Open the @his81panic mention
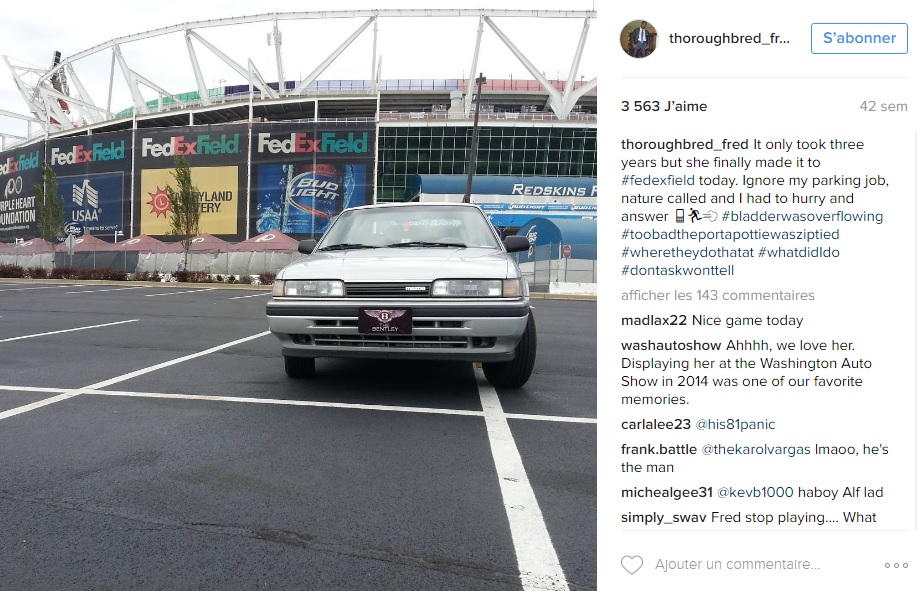The width and height of the screenshot is (917, 591). pyautogui.click(x=735, y=424)
